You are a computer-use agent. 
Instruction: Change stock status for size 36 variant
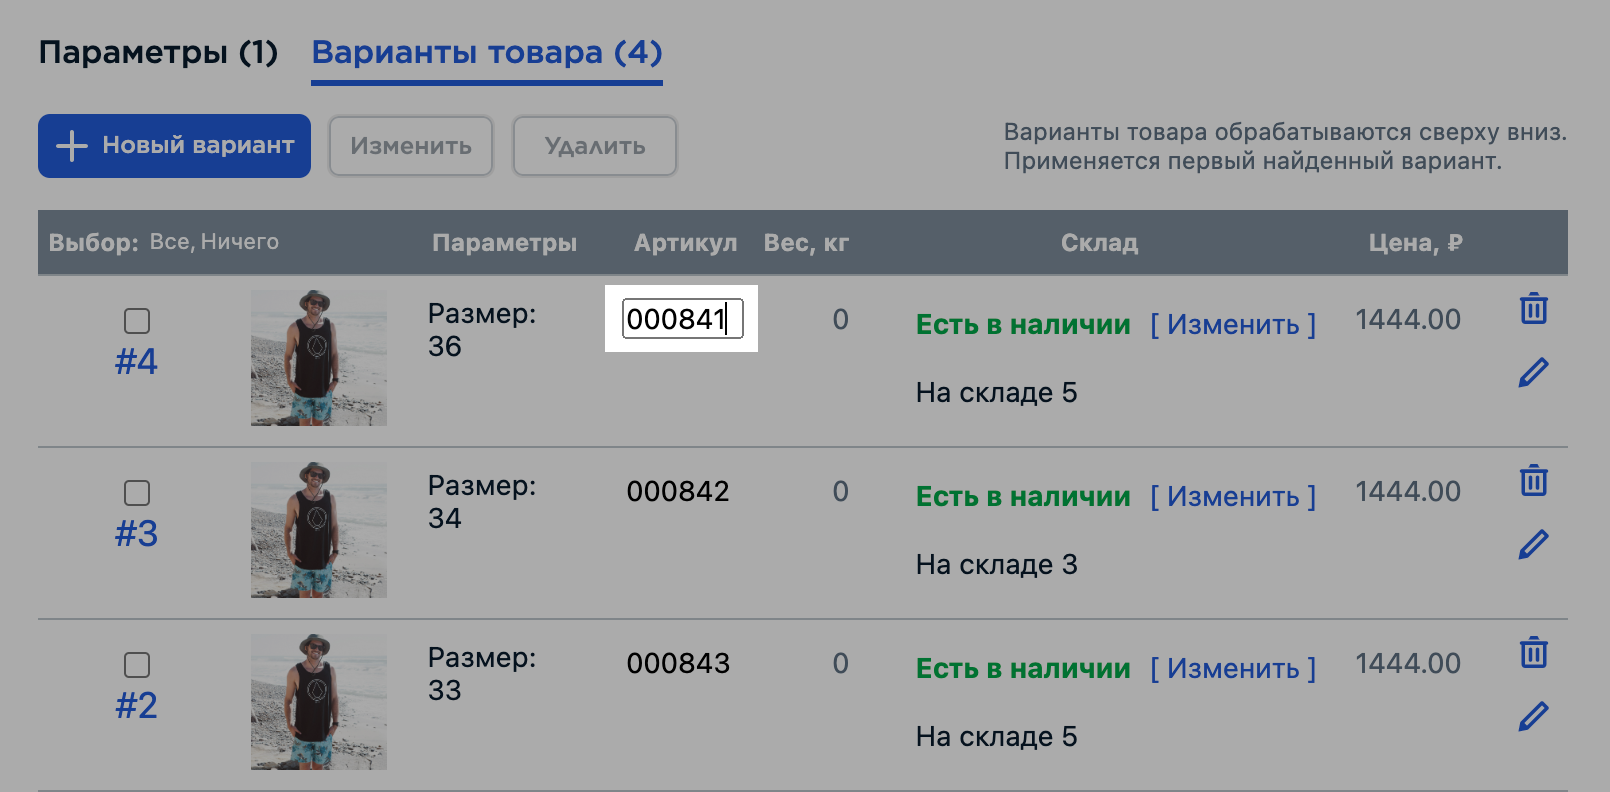click(1233, 324)
